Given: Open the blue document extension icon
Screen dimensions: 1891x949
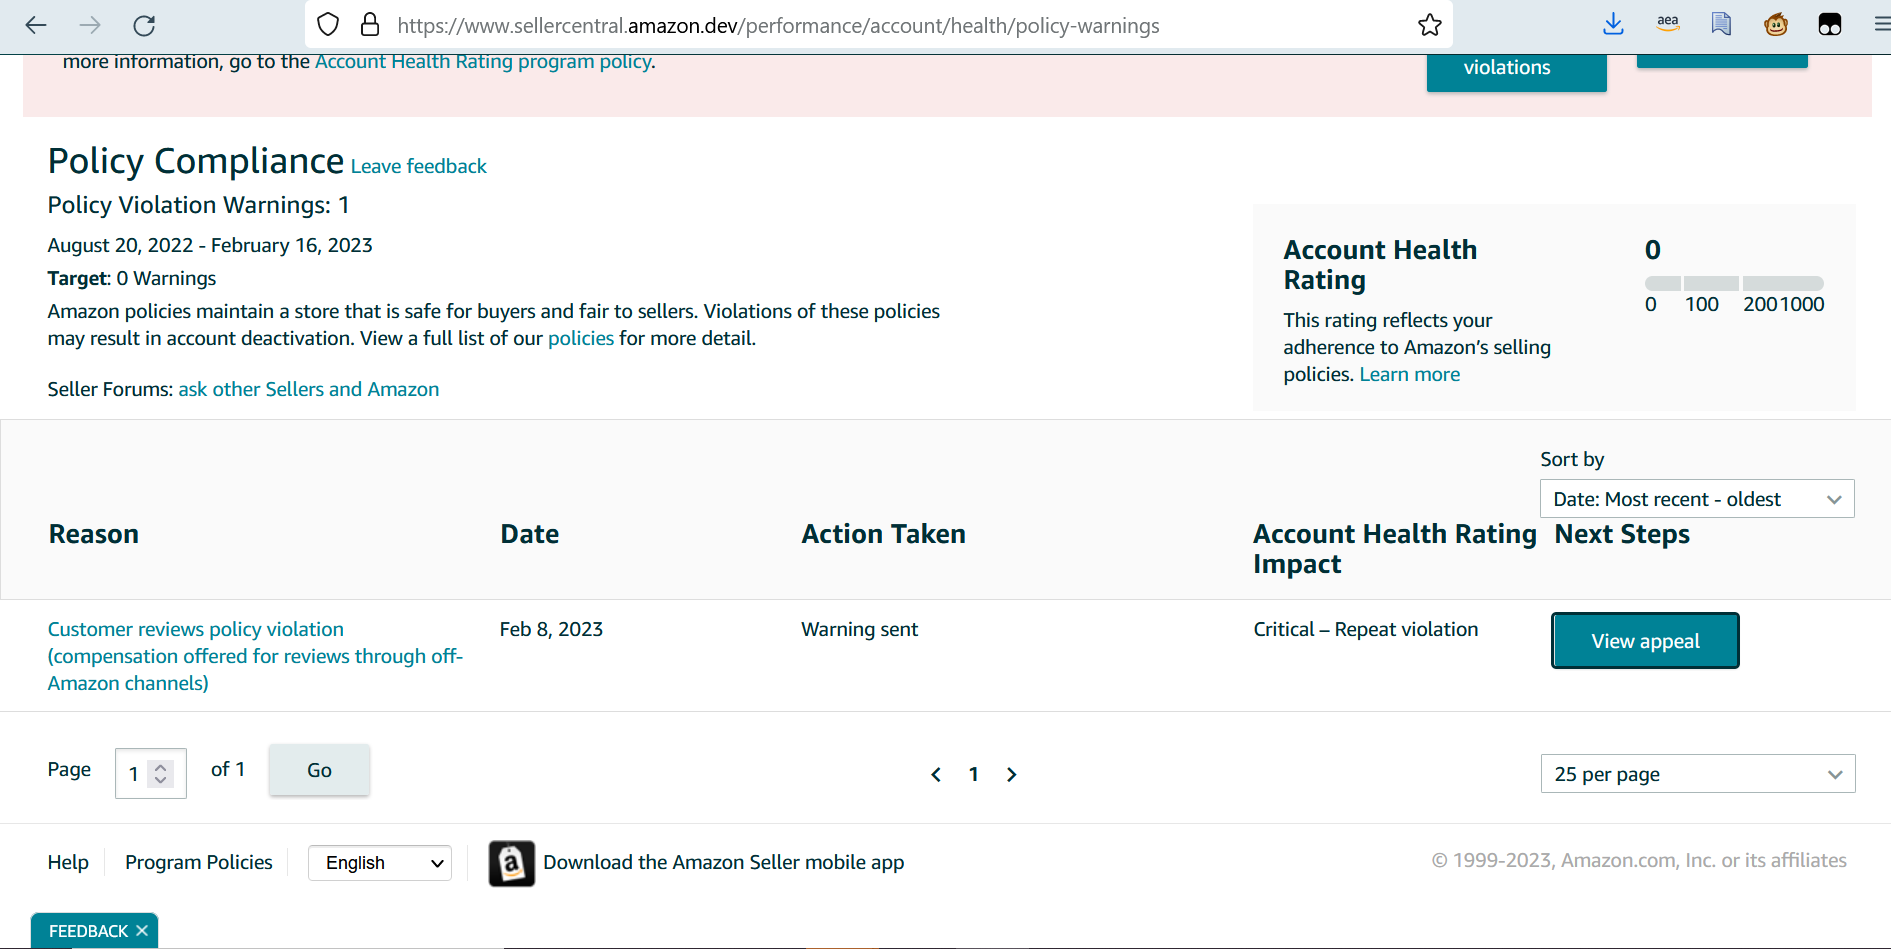Looking at the screenshot, I should click(x=1721, y=24).
